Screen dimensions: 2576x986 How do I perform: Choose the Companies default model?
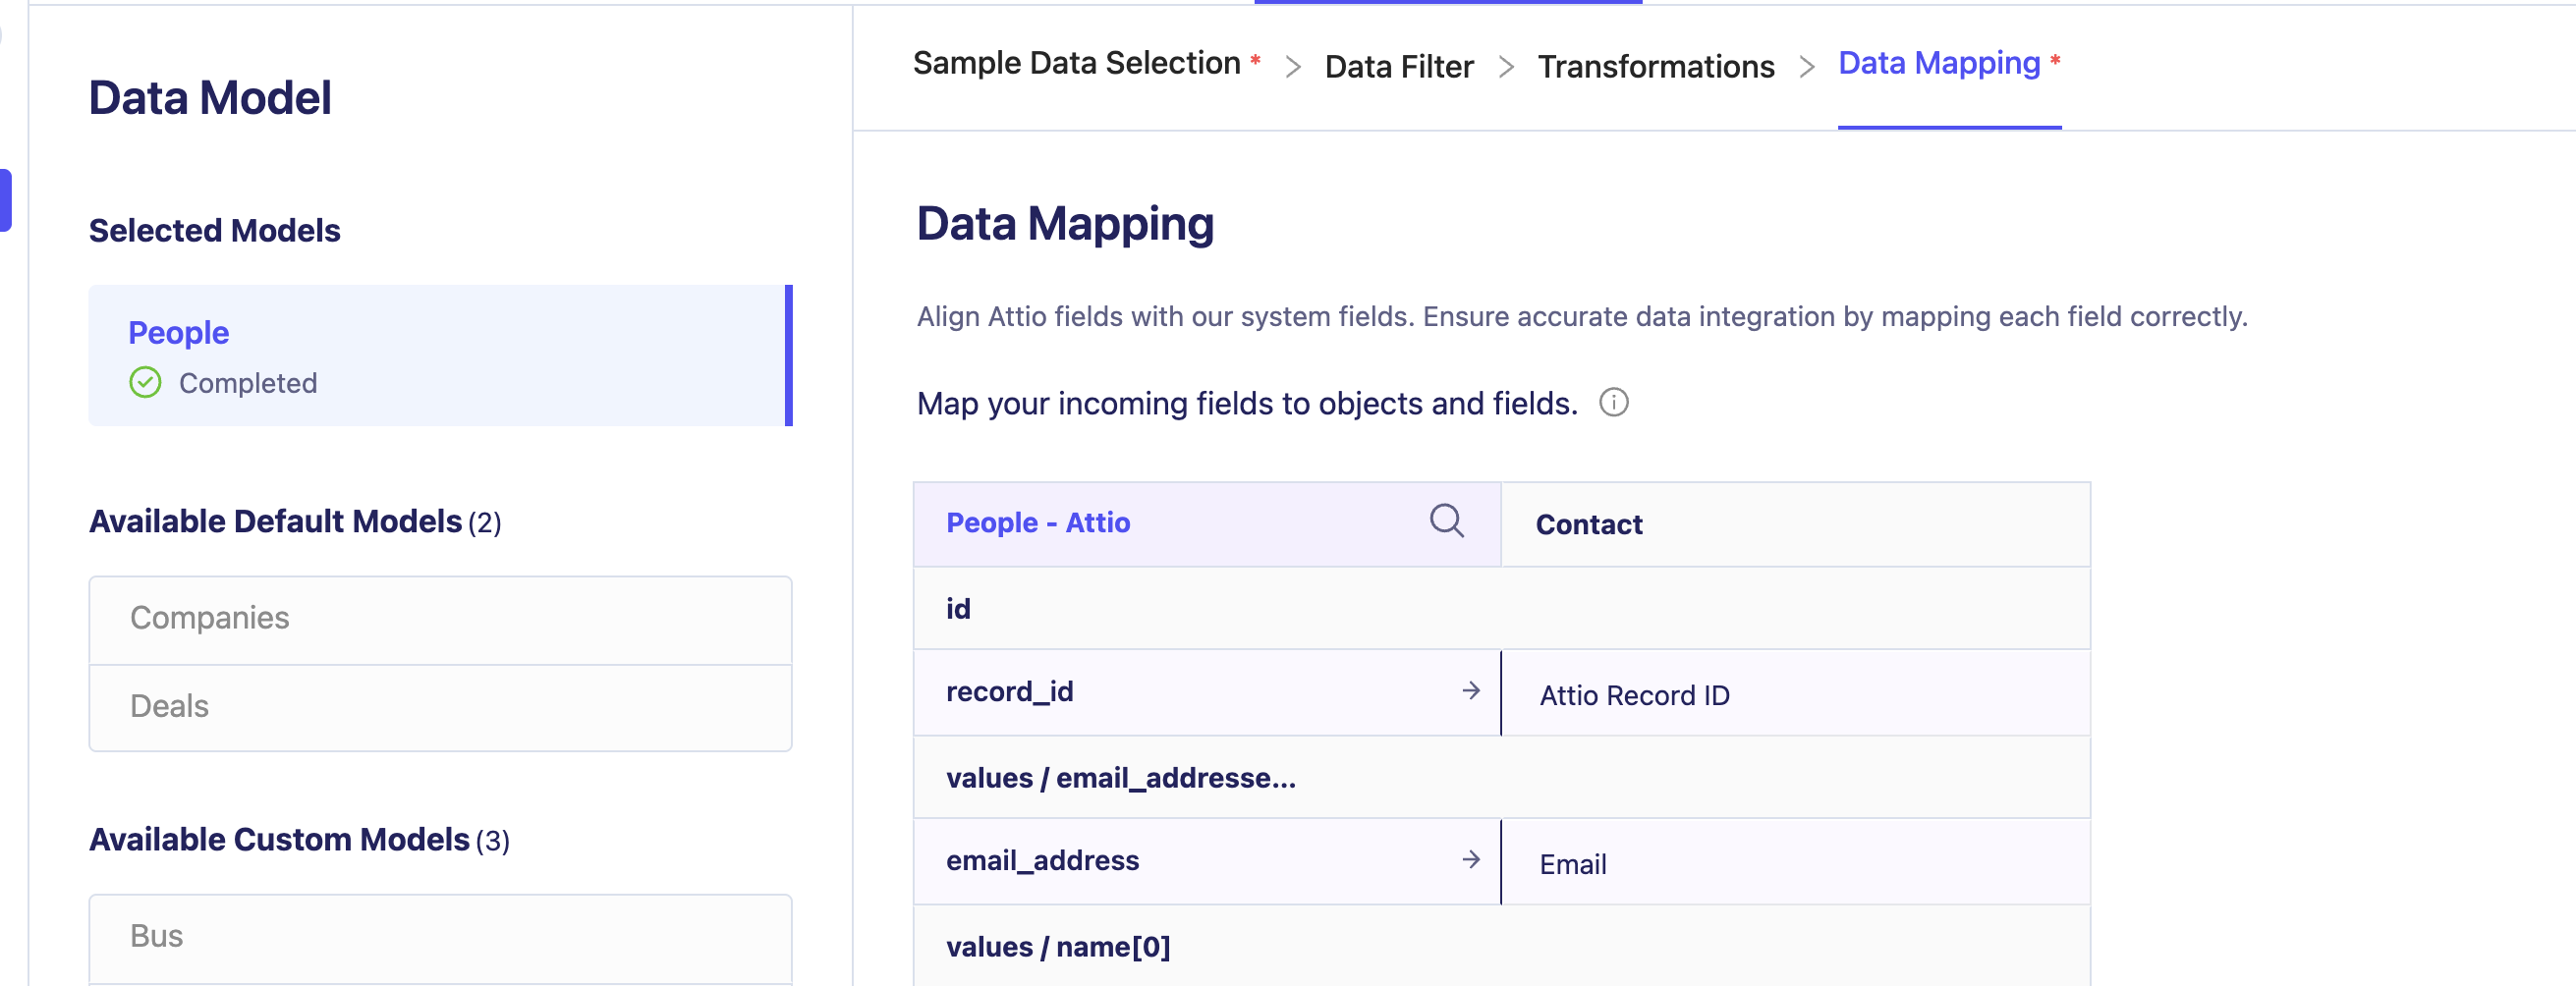pyautogui.click(x=440, y=619)
